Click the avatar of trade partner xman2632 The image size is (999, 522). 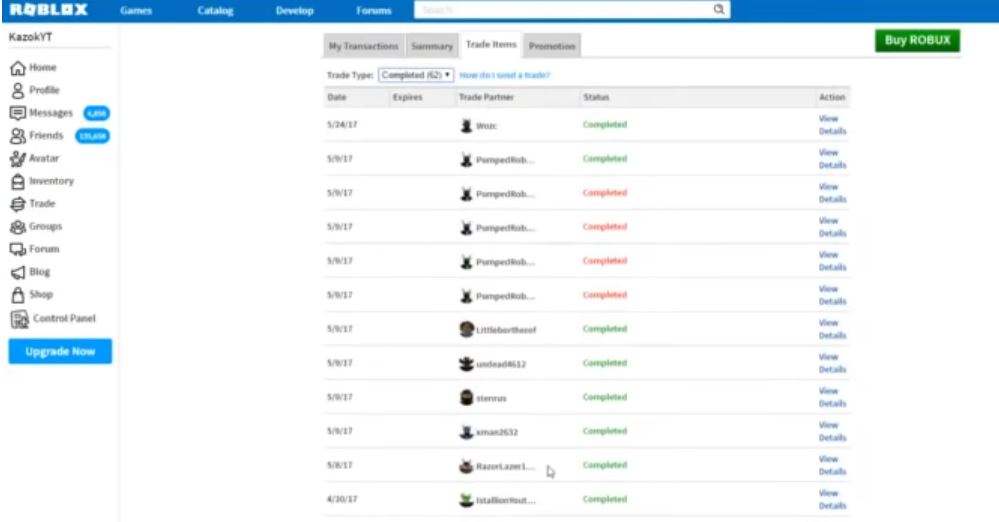tap(466, 431)
